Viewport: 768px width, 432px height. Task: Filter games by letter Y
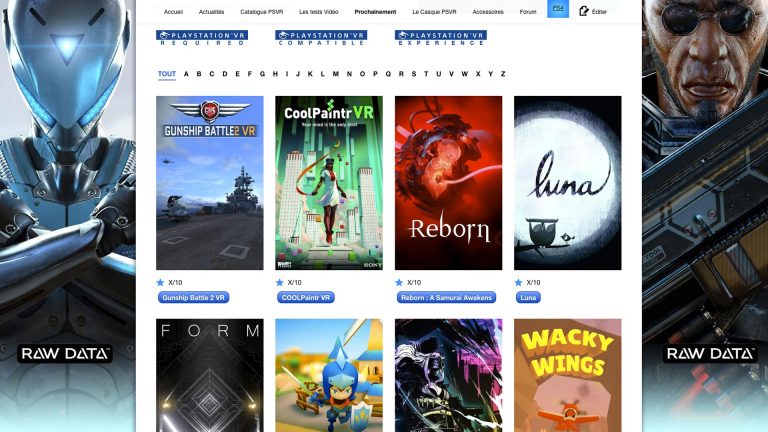490,74
